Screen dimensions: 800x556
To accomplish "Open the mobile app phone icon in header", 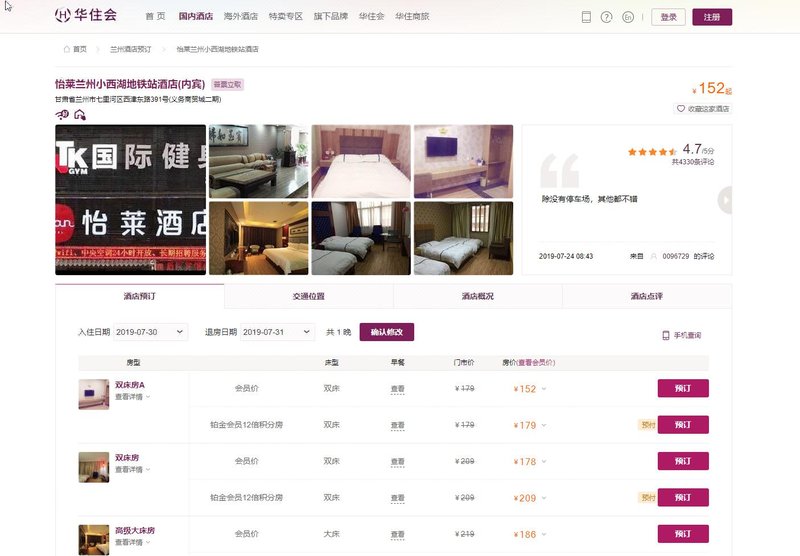I will pyautogui.click(x=586, y=17).
